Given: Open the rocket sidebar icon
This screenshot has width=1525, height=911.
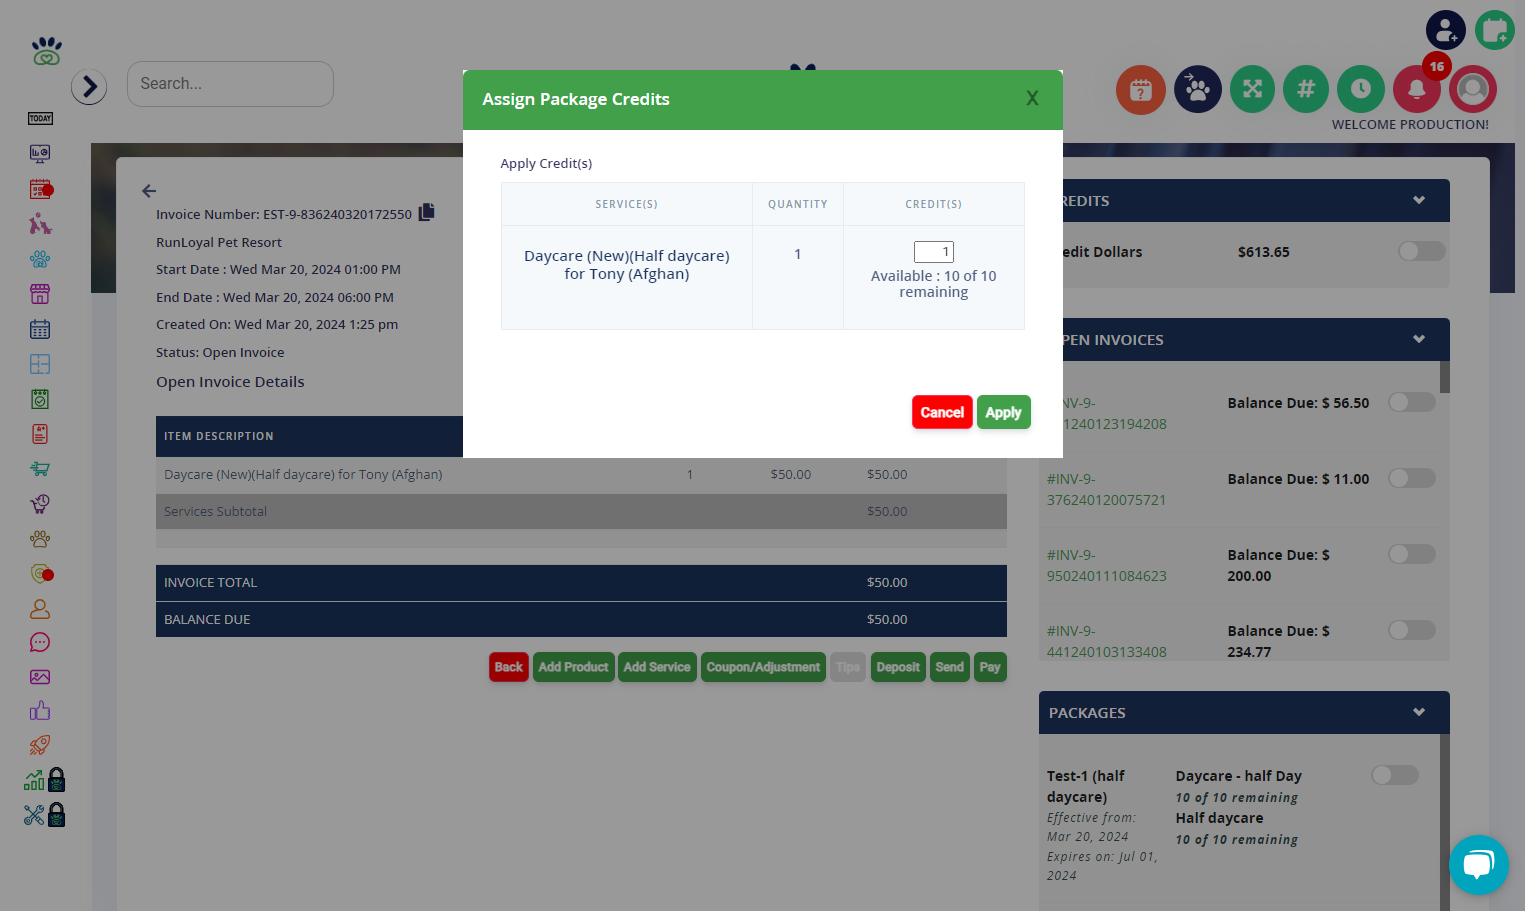Looking at the screenshot, I should (40, 745).
